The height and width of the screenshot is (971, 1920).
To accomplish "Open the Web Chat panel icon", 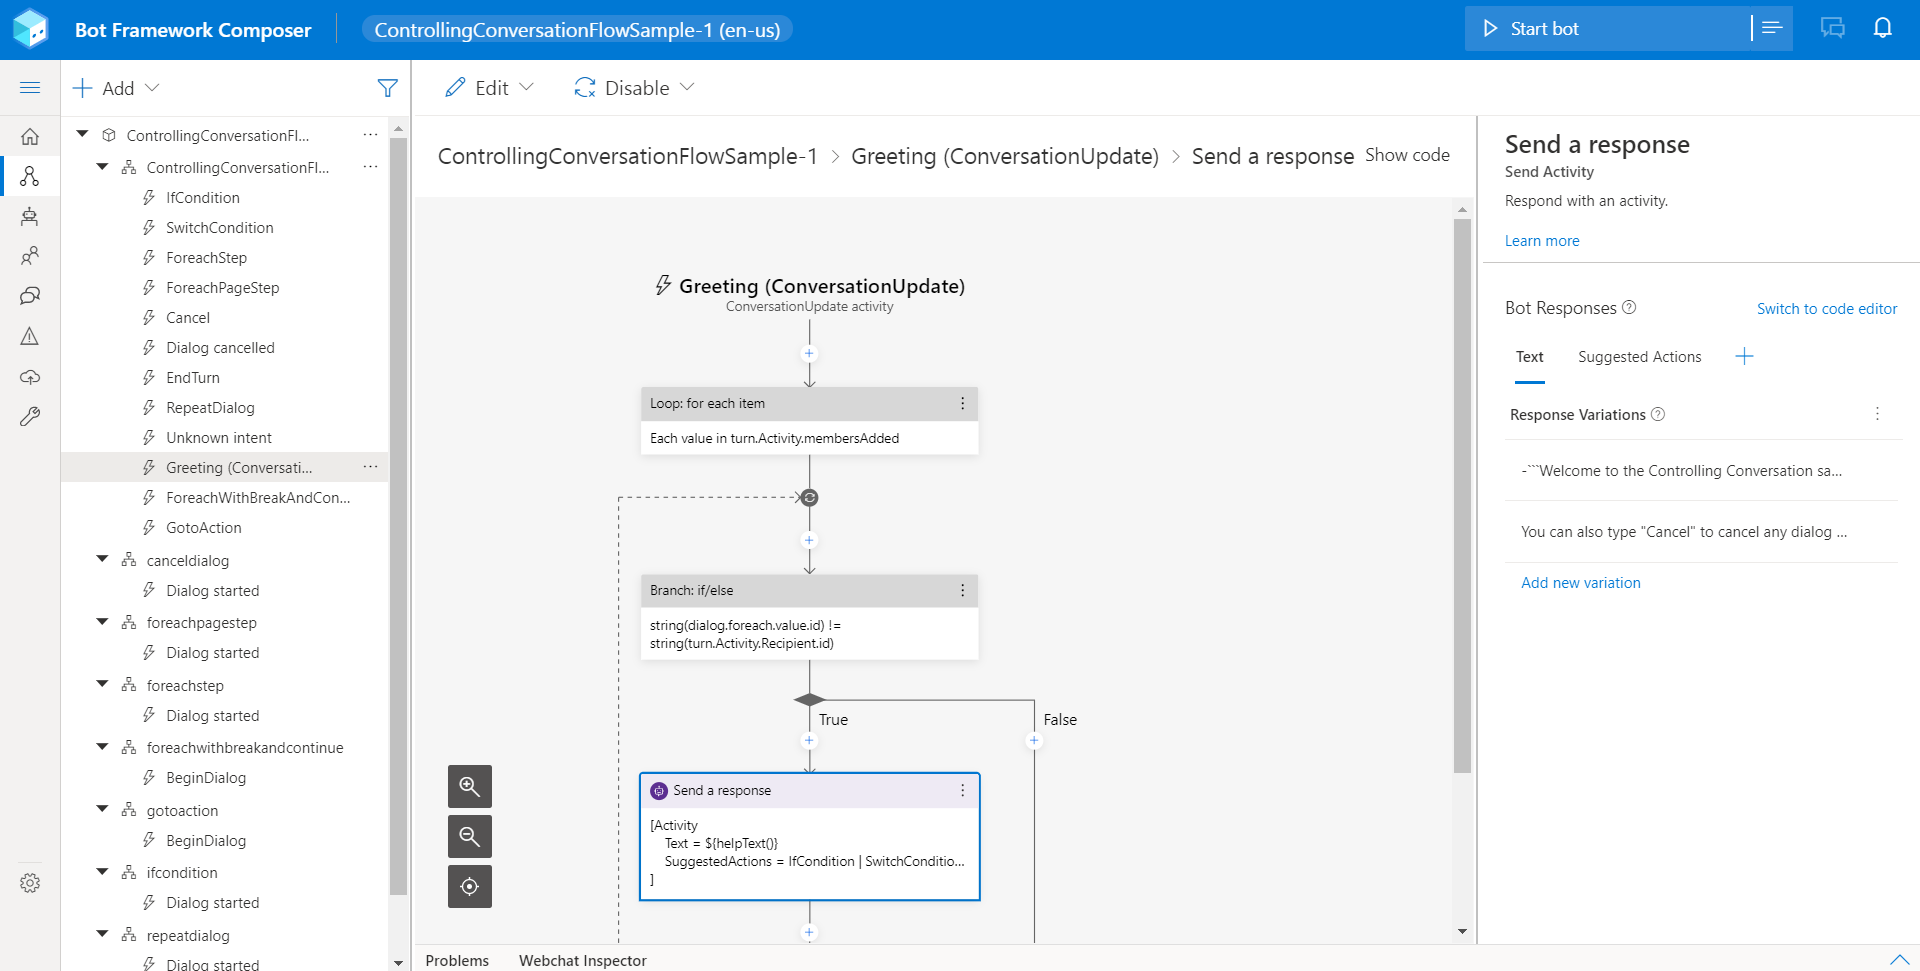I will [1833, 28].
